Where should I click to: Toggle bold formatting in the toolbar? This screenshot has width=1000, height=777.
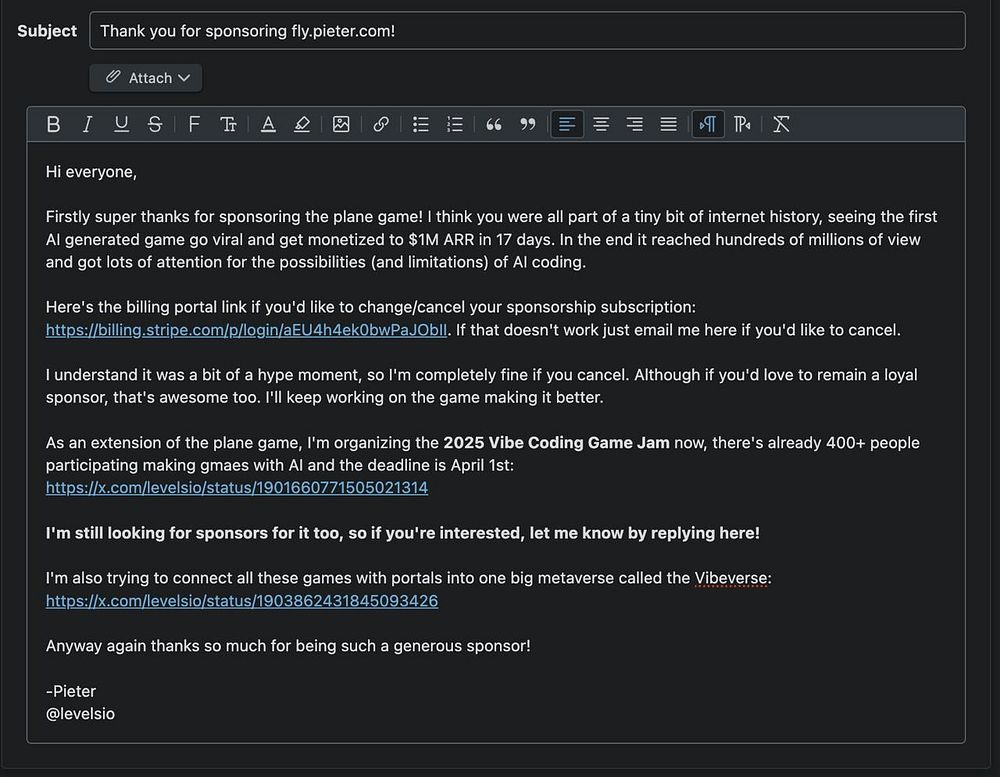[54, 124]
